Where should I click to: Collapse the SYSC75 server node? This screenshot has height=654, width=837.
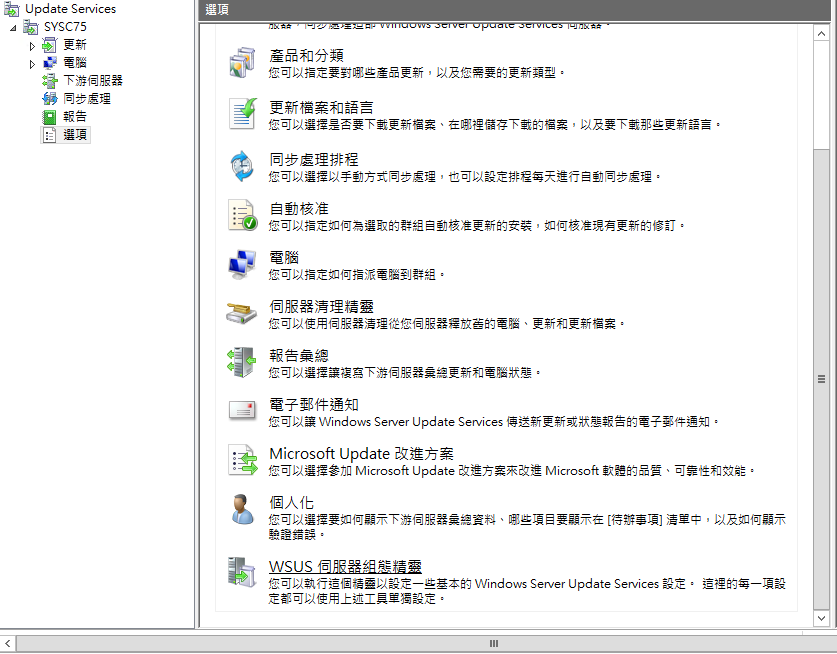tap(13, 28)
